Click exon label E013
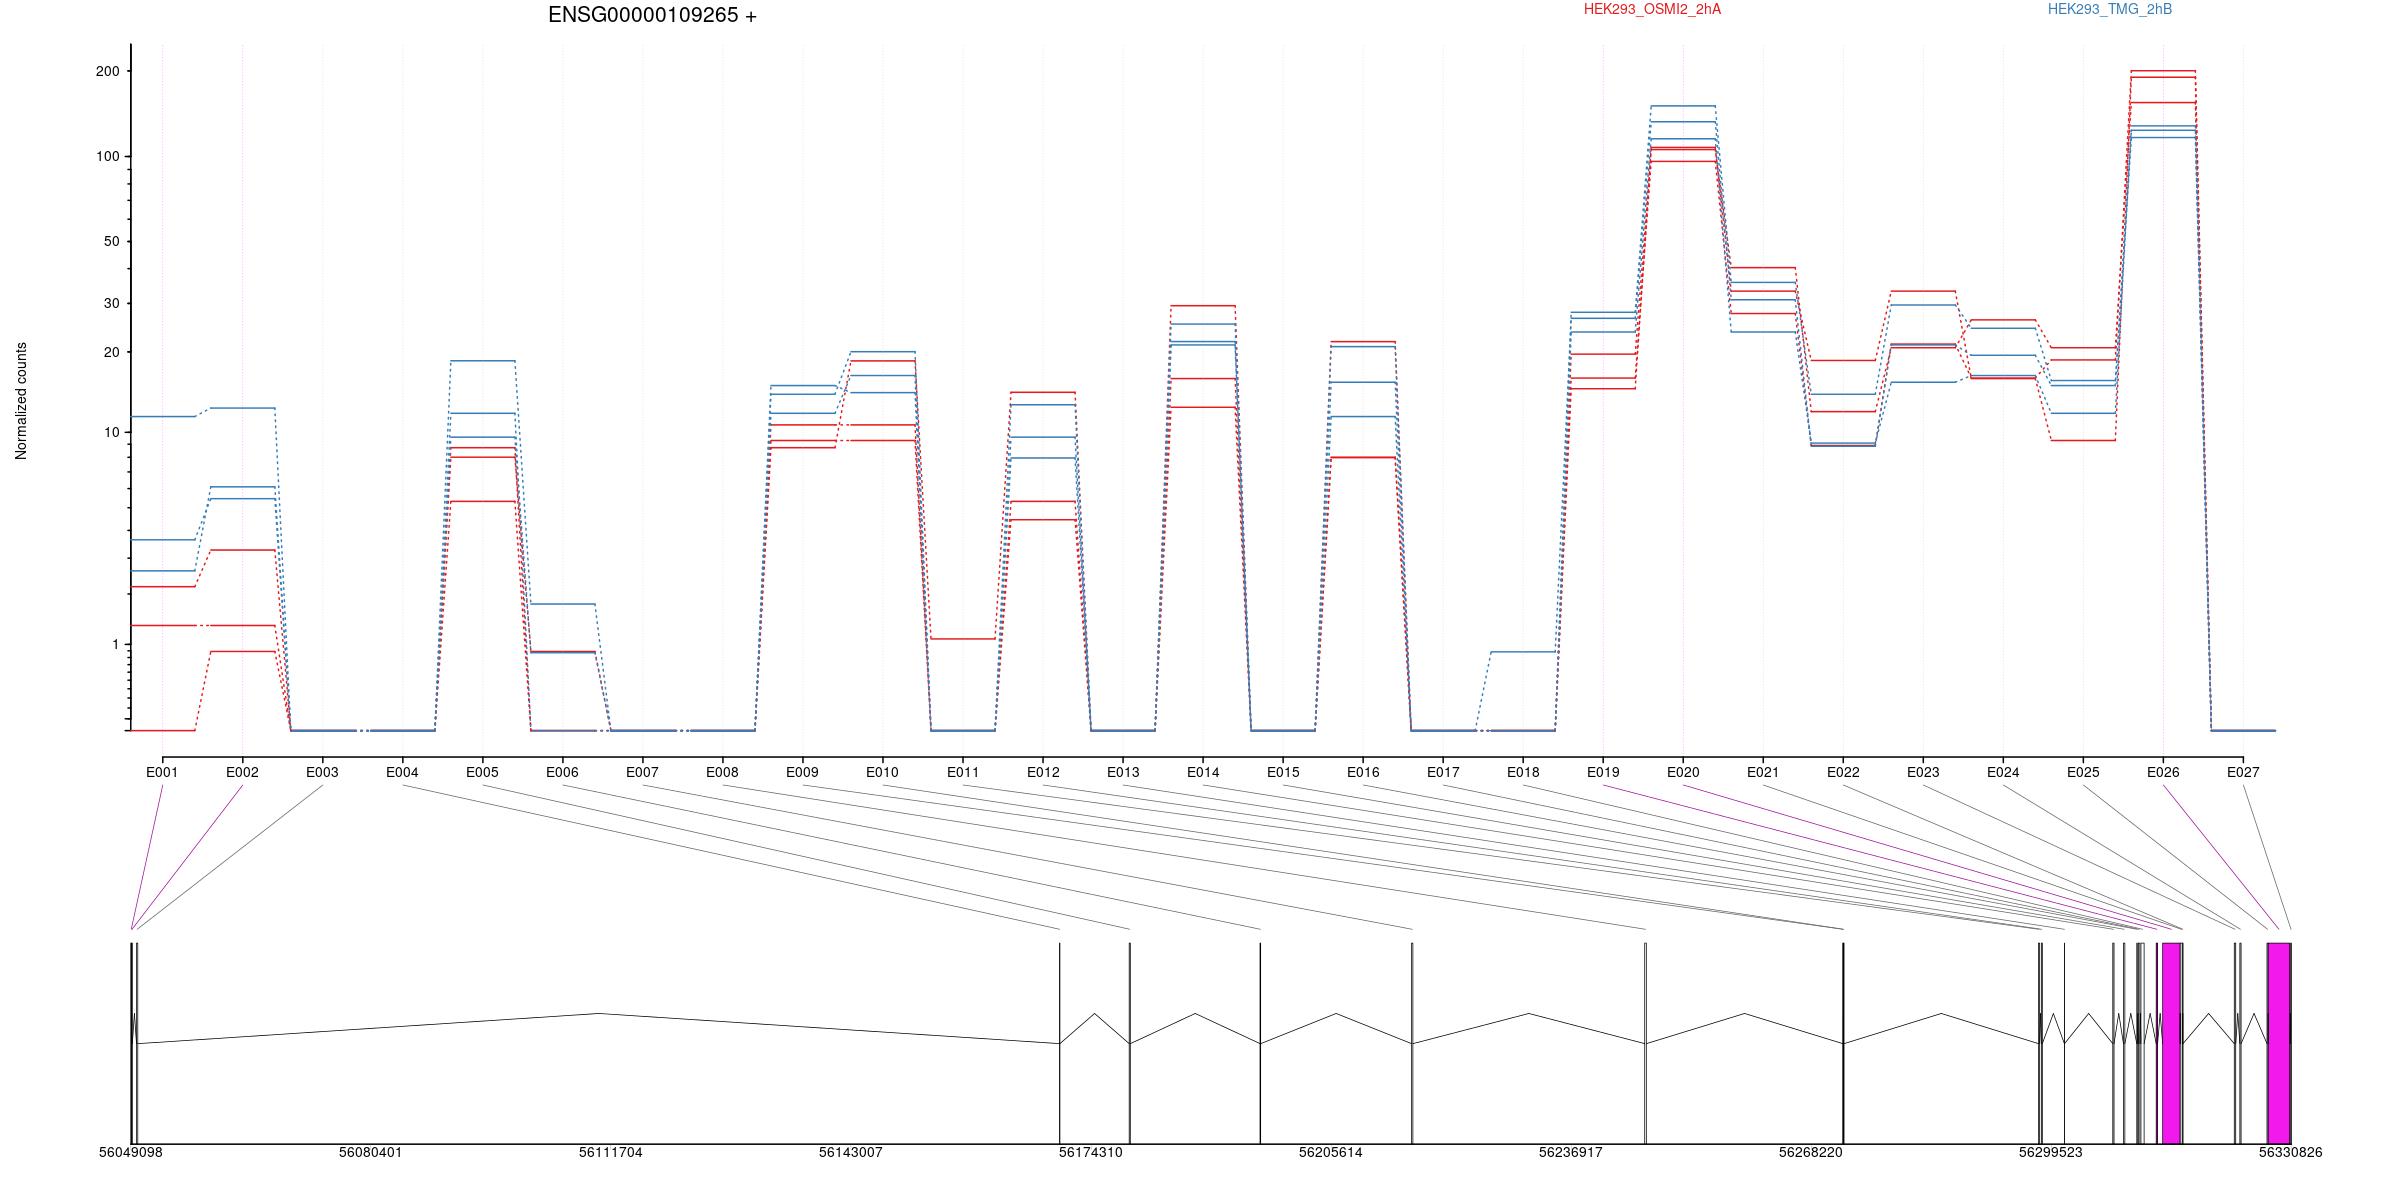 pyautogui.click(x=1123, y=772)
